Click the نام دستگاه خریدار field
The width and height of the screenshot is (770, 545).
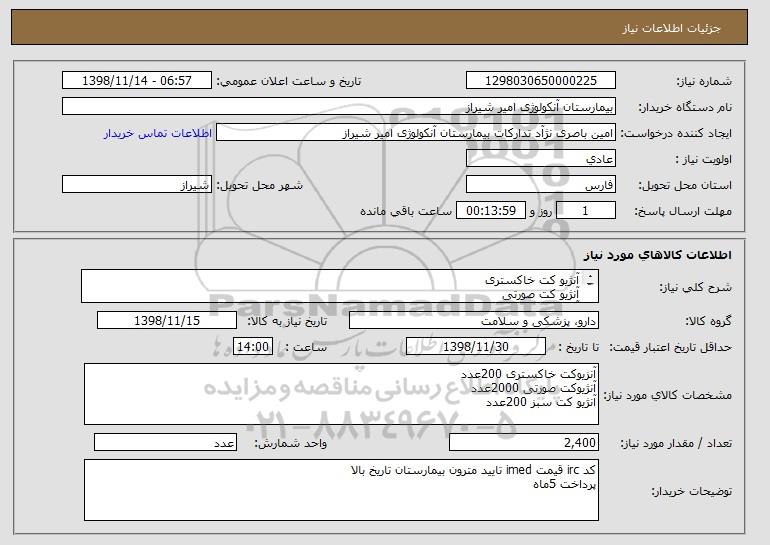pos(339,107)
